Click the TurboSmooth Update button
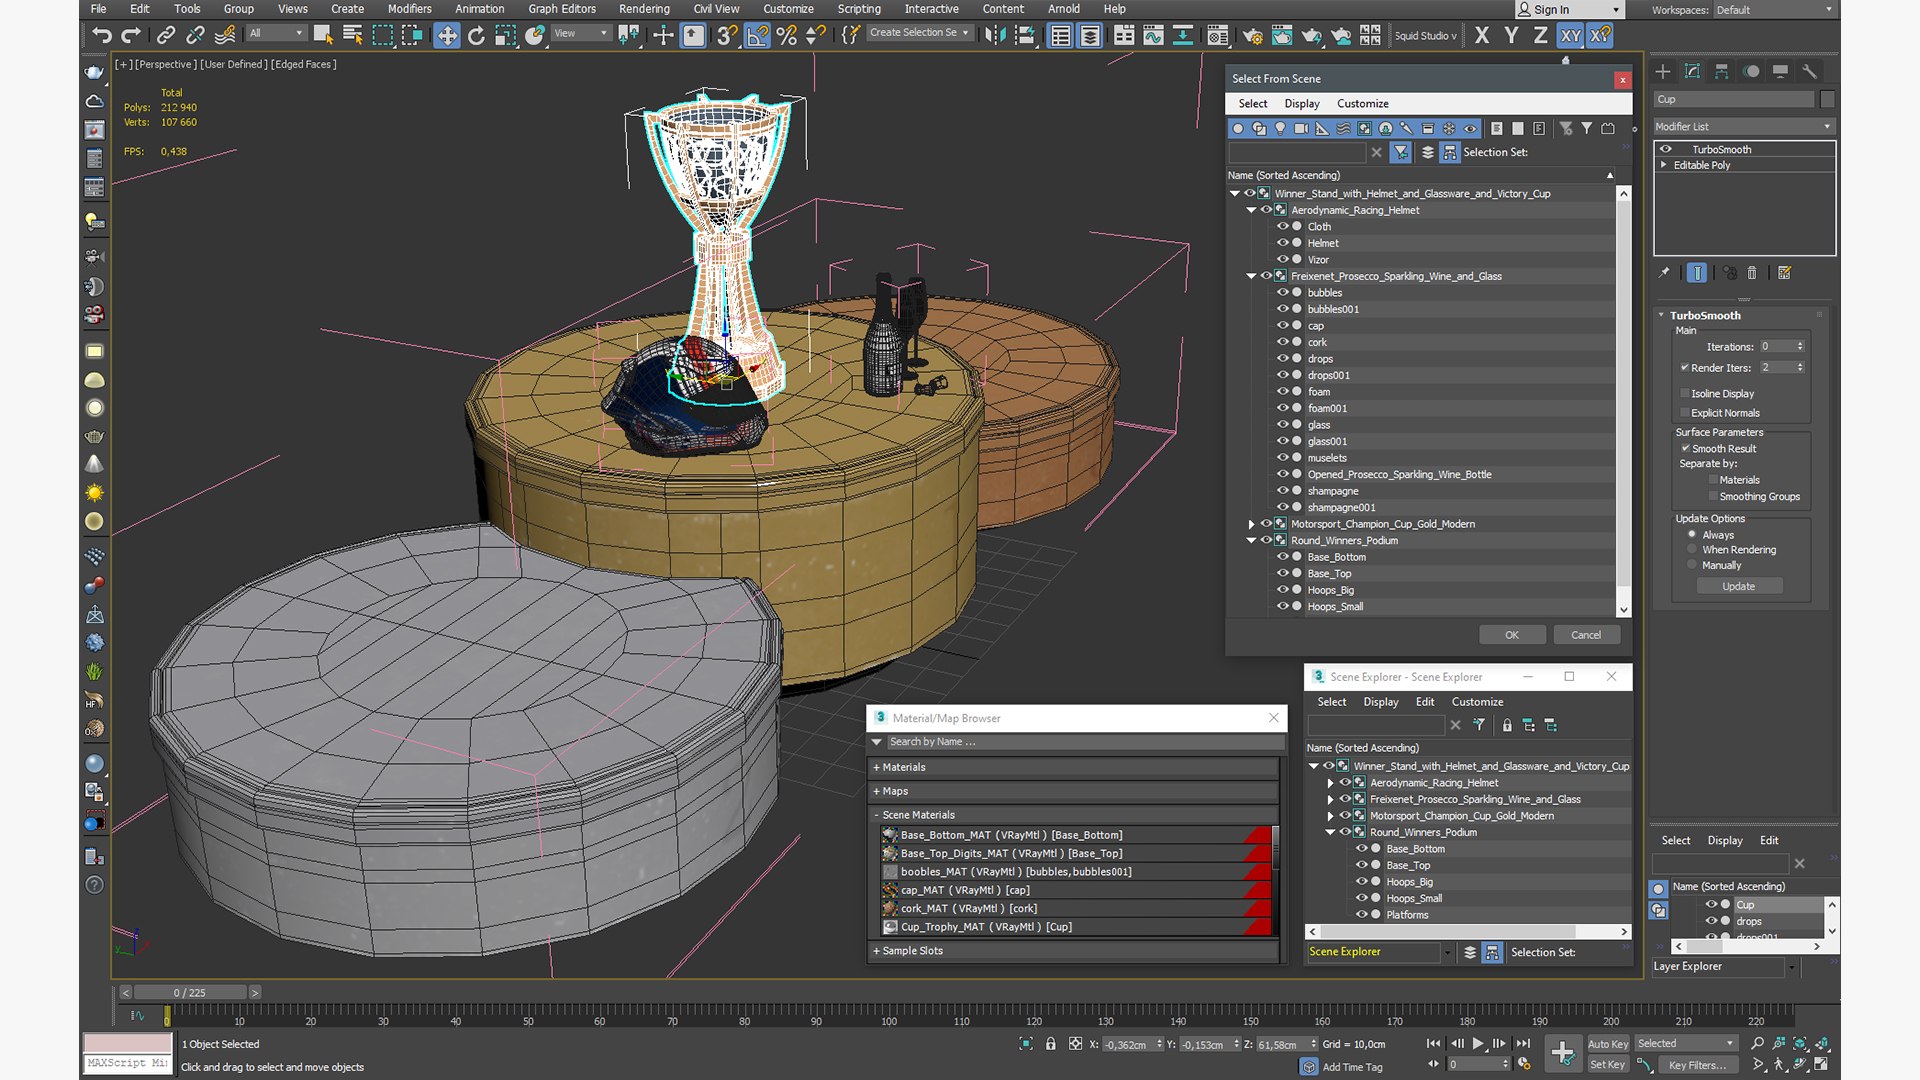 (x=1738, y=586)
